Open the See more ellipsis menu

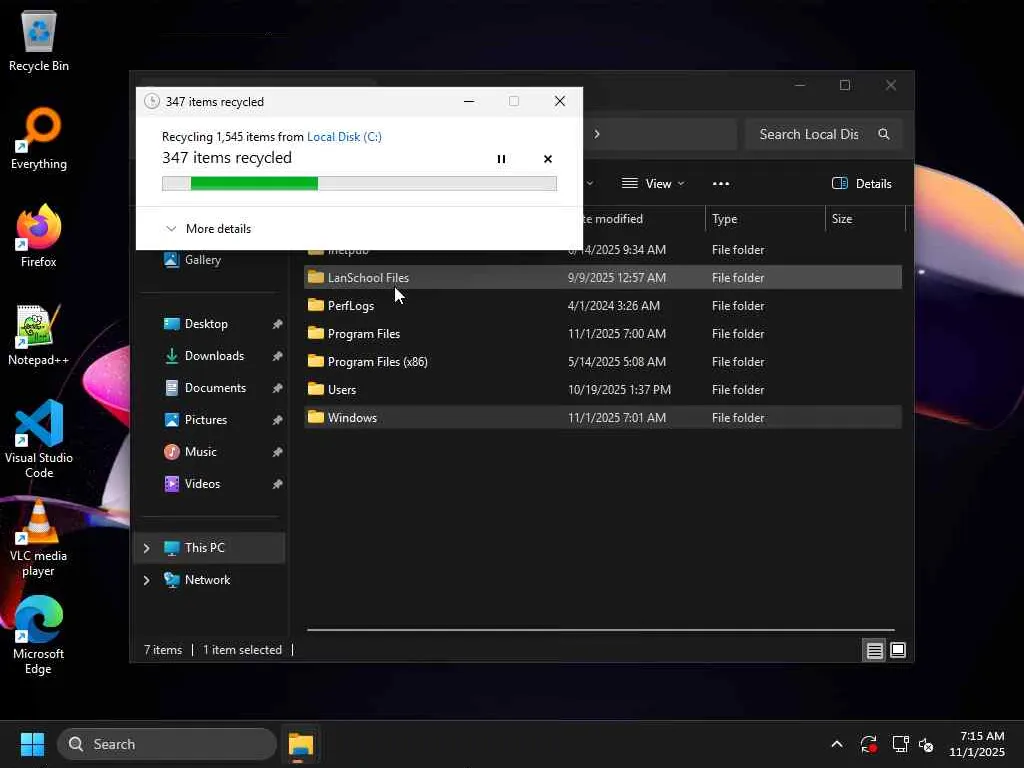[721, 184]
